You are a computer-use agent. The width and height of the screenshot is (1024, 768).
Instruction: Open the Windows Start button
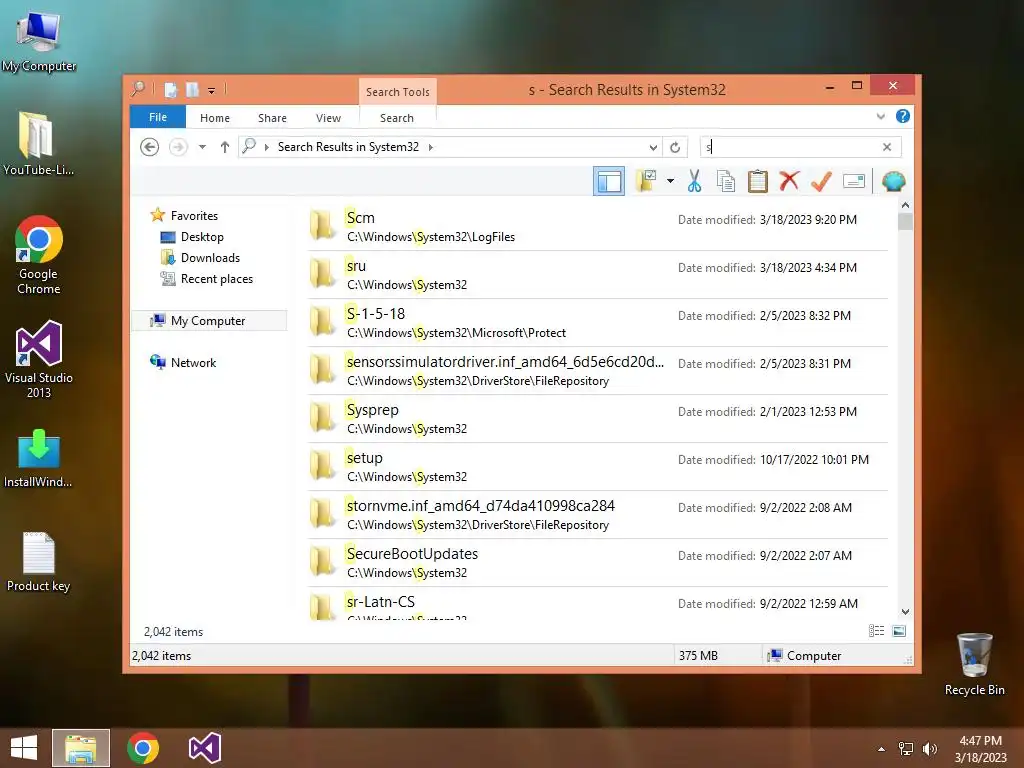[24, 748]
